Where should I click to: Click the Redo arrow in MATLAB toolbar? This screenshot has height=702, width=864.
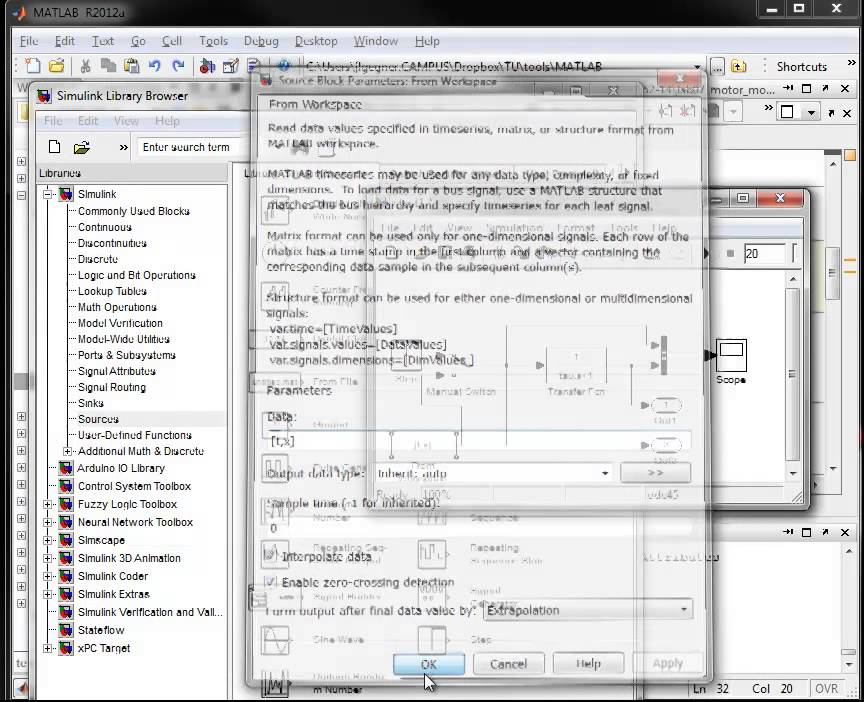(178, 67)
